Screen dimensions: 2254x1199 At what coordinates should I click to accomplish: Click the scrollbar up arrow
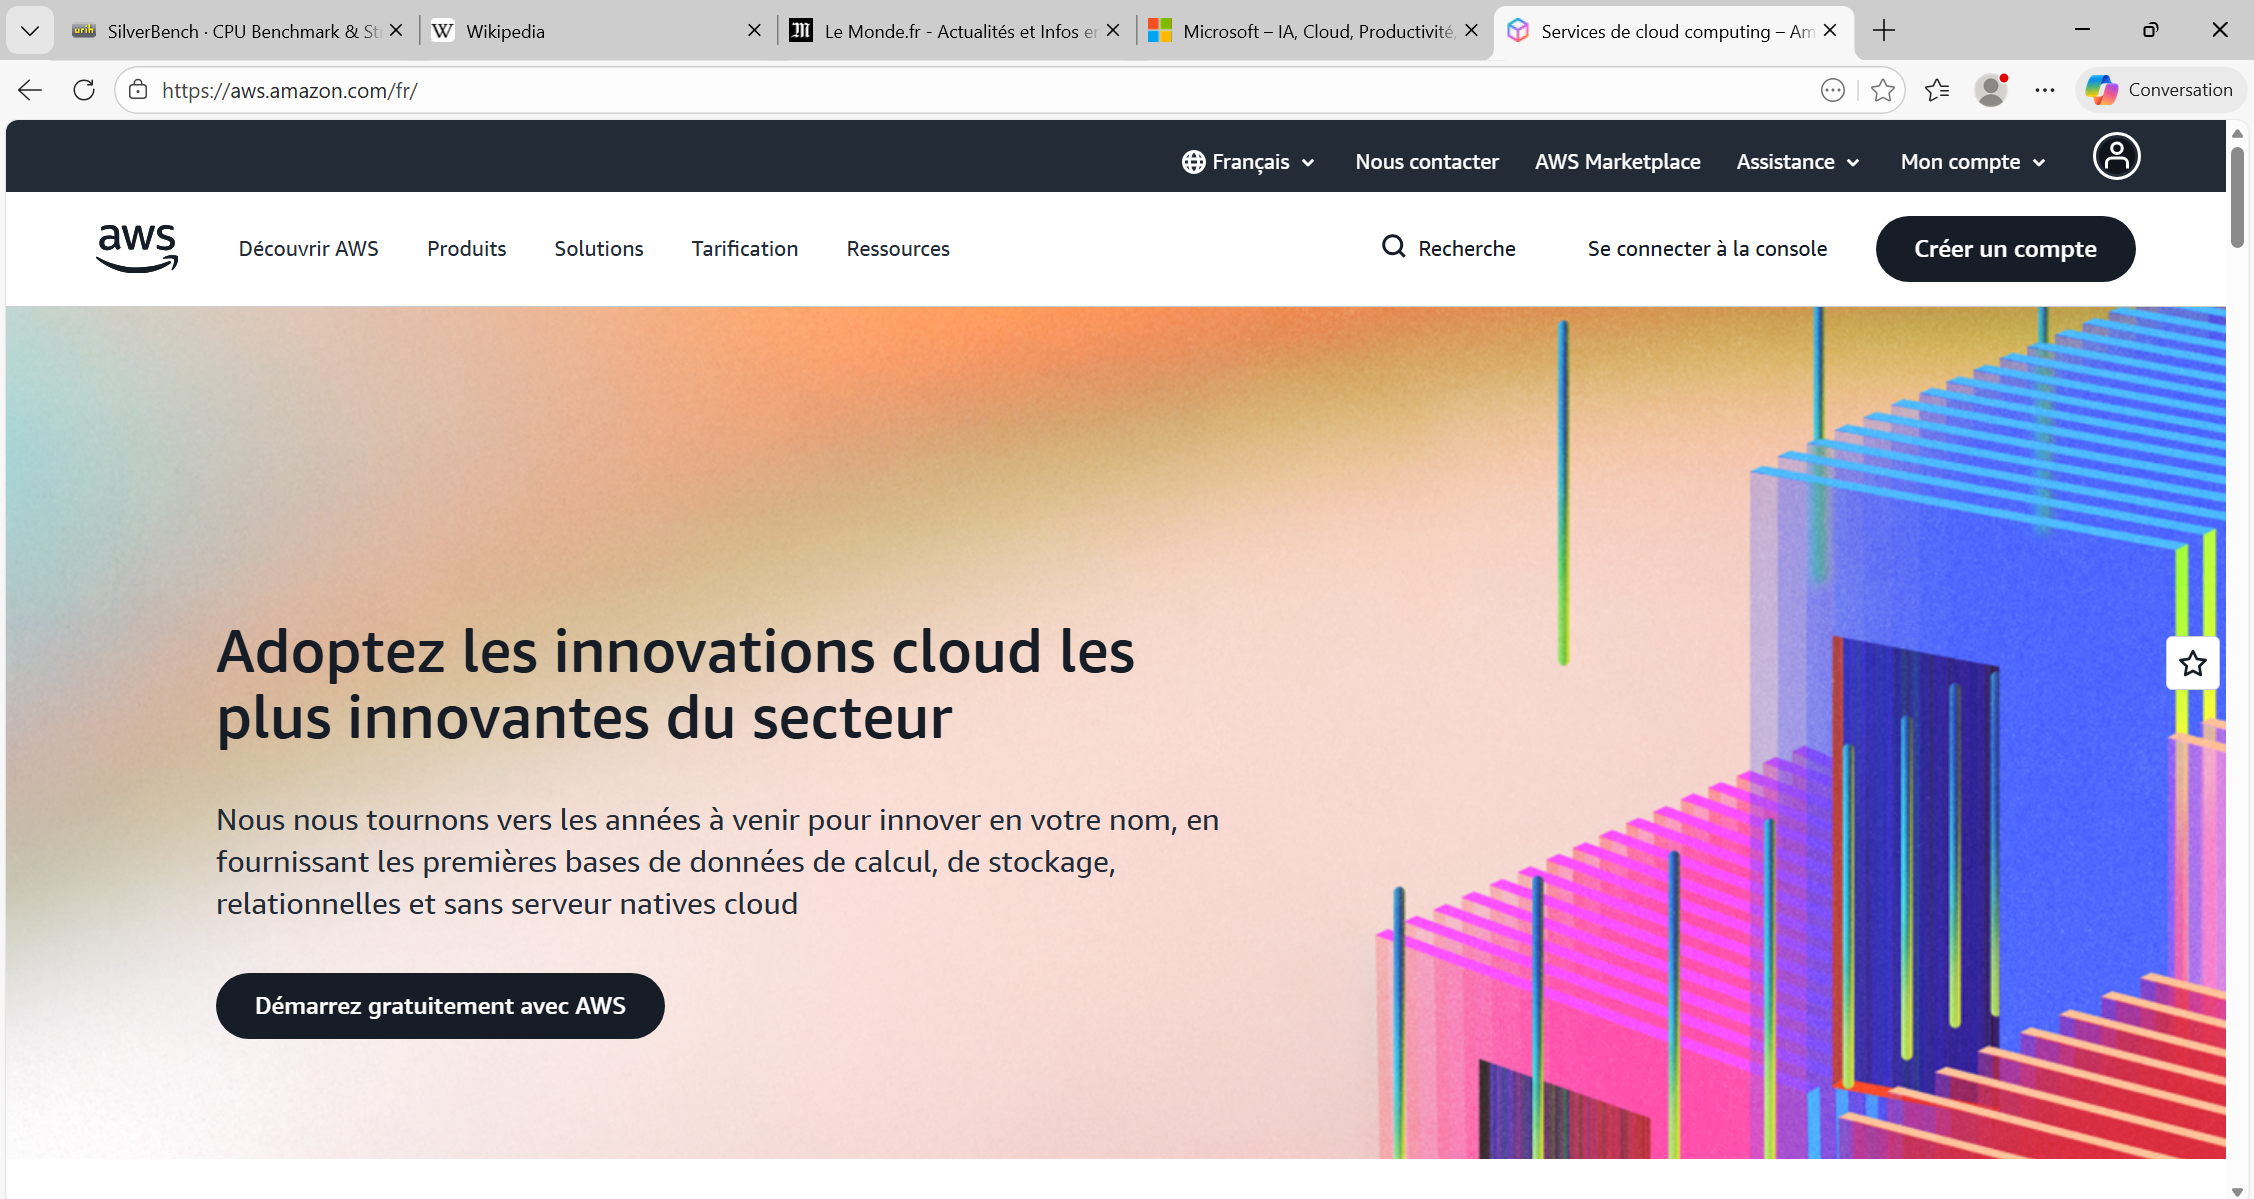pyautogui.click(x=2237, y=133)
